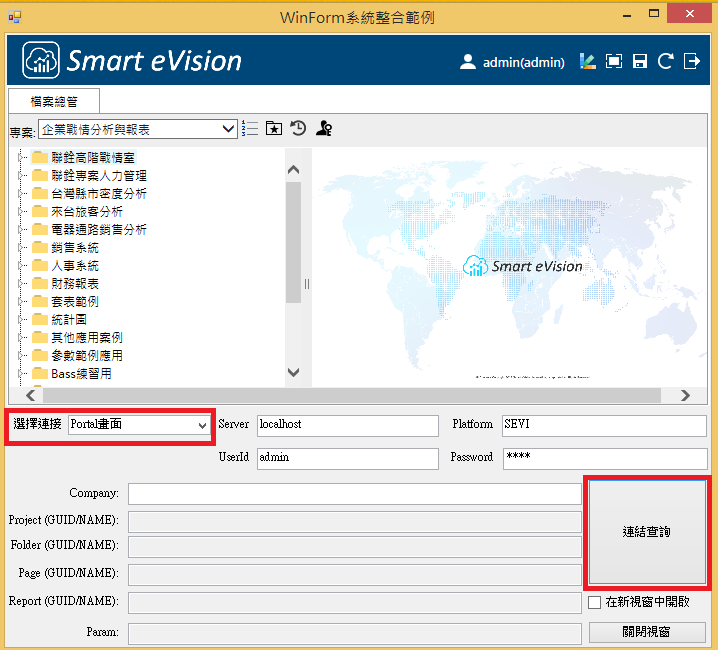Image resolution: width=721 pixels, height=654 pixels.
Task: Click folder icon of 聯銓高階戰情室
Action: click(x=40, y=158)
